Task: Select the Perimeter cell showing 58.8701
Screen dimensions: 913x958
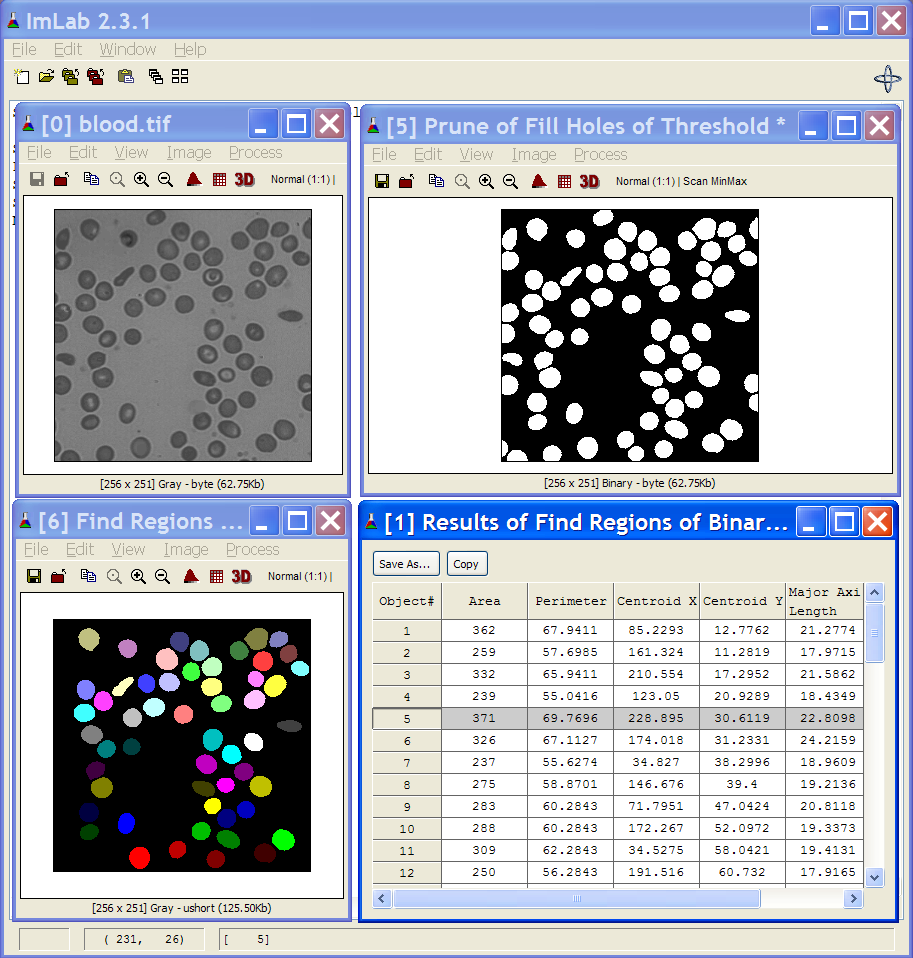Action: pyautogui.click(x=571, y=784)
